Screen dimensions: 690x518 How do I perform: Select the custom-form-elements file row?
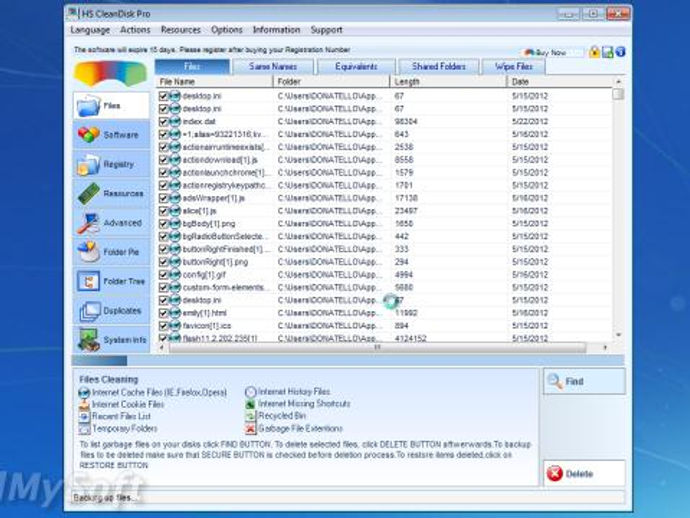click(x=384, y=287)
